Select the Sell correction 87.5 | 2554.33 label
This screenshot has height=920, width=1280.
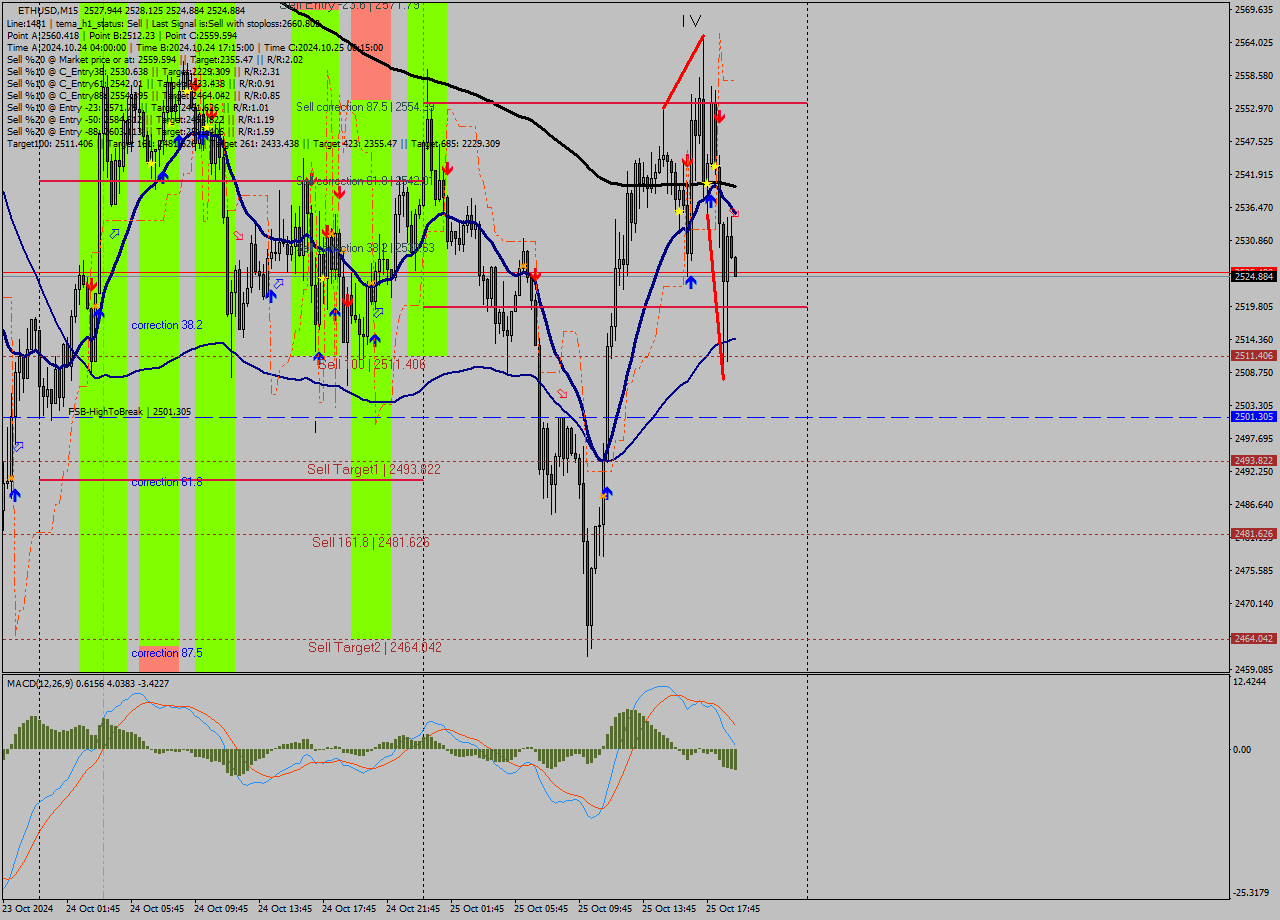point(364,106)
